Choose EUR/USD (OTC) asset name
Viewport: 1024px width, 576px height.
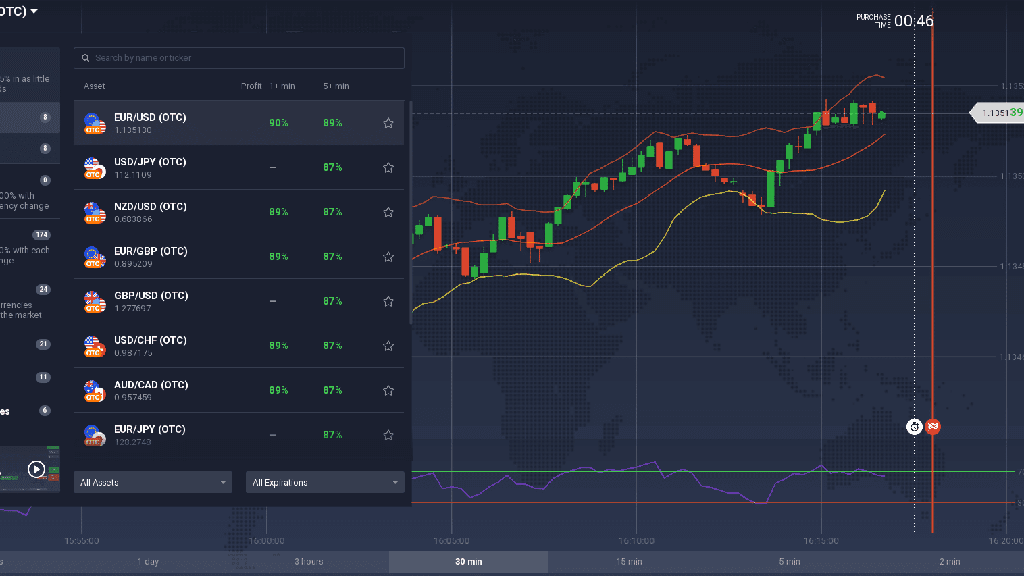click(150, 118)
